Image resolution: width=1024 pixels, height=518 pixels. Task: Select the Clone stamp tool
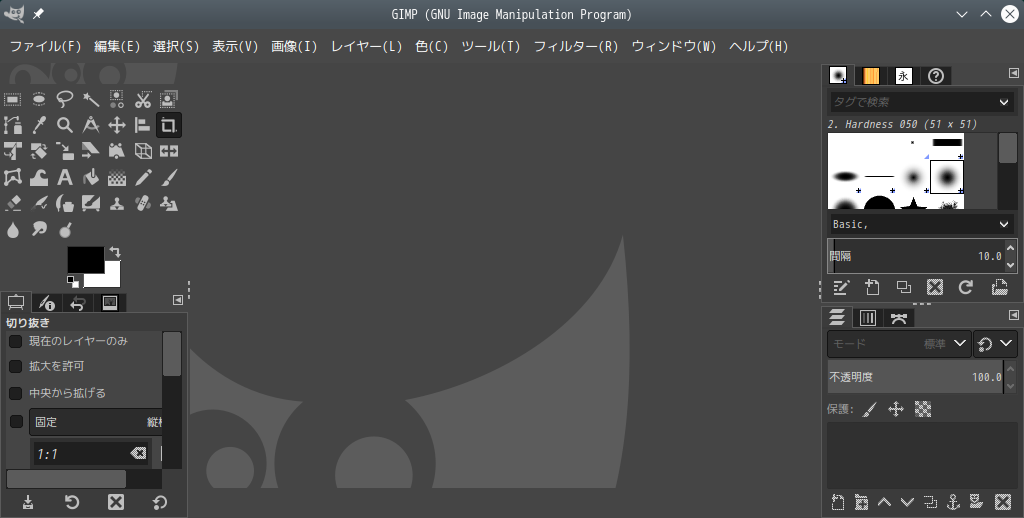tap(117, 204)
